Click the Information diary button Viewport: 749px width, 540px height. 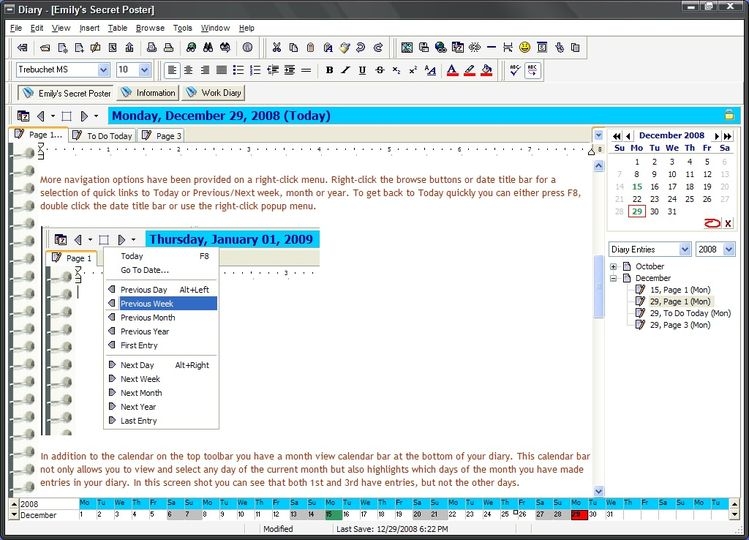click(148, 93)
